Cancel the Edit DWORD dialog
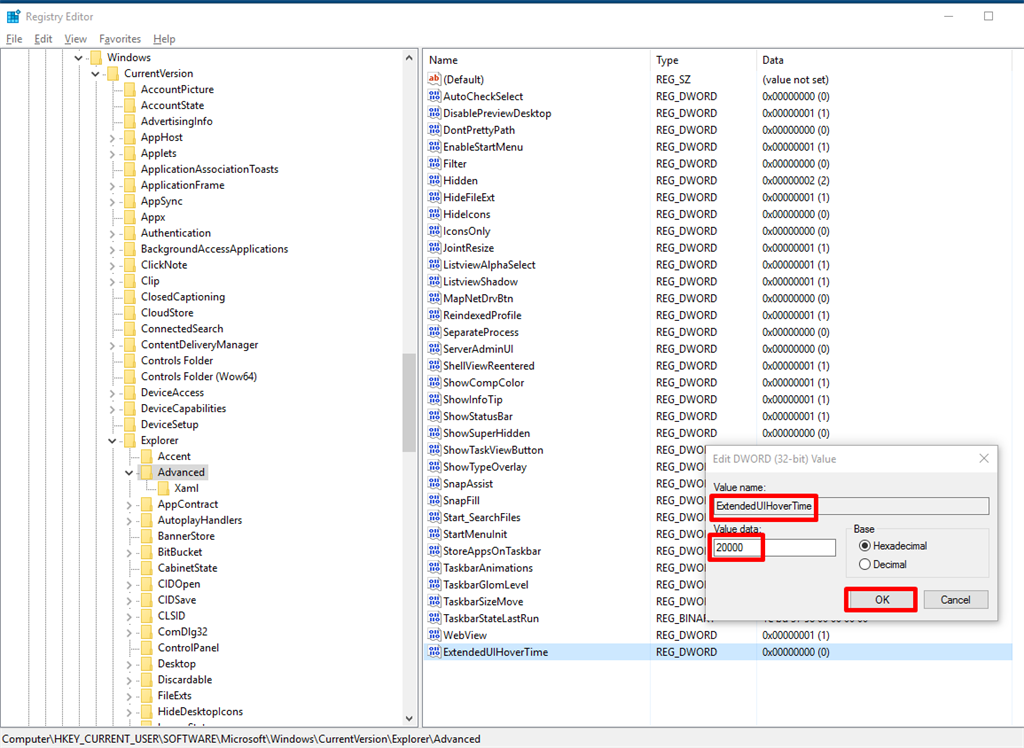 click(955, 600)
